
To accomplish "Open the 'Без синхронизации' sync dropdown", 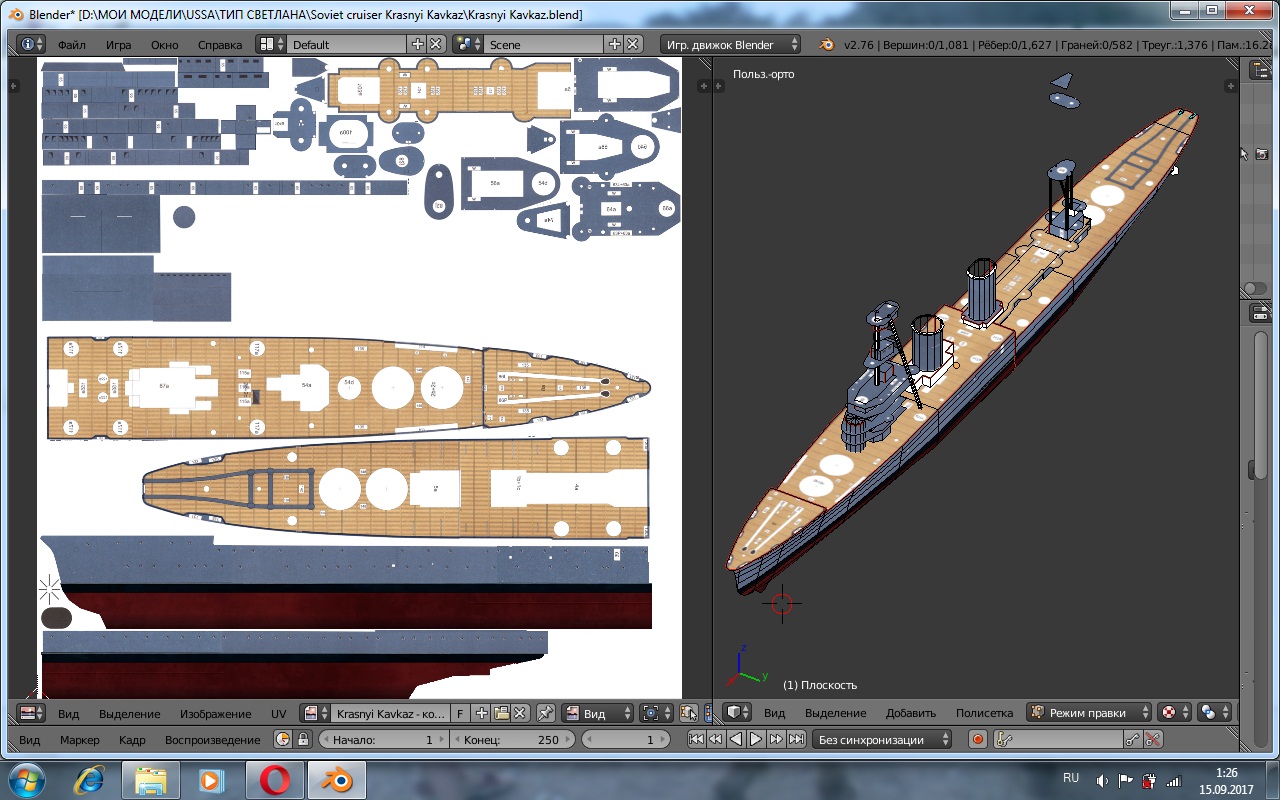I will [883, 740].
